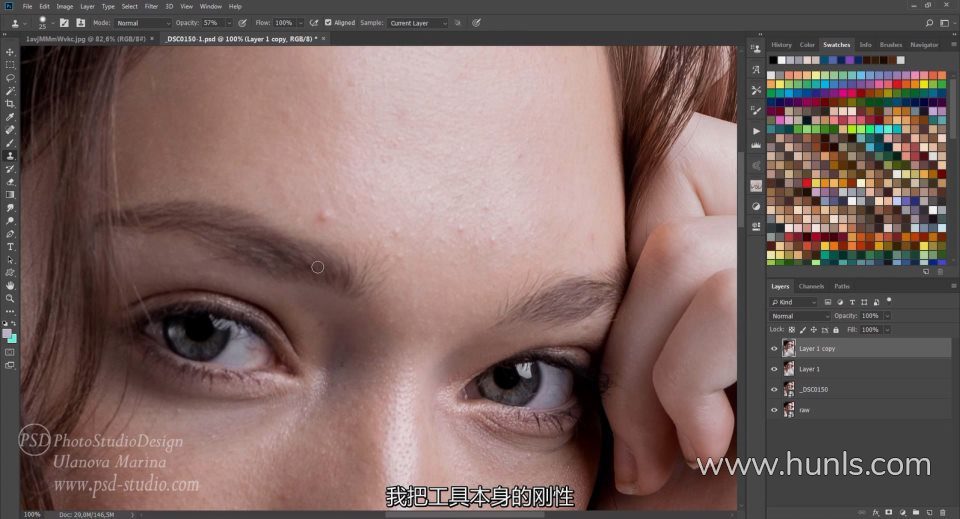960x519 pixels.
Task: Switch to the Channels tab
Action: (811, 286)
